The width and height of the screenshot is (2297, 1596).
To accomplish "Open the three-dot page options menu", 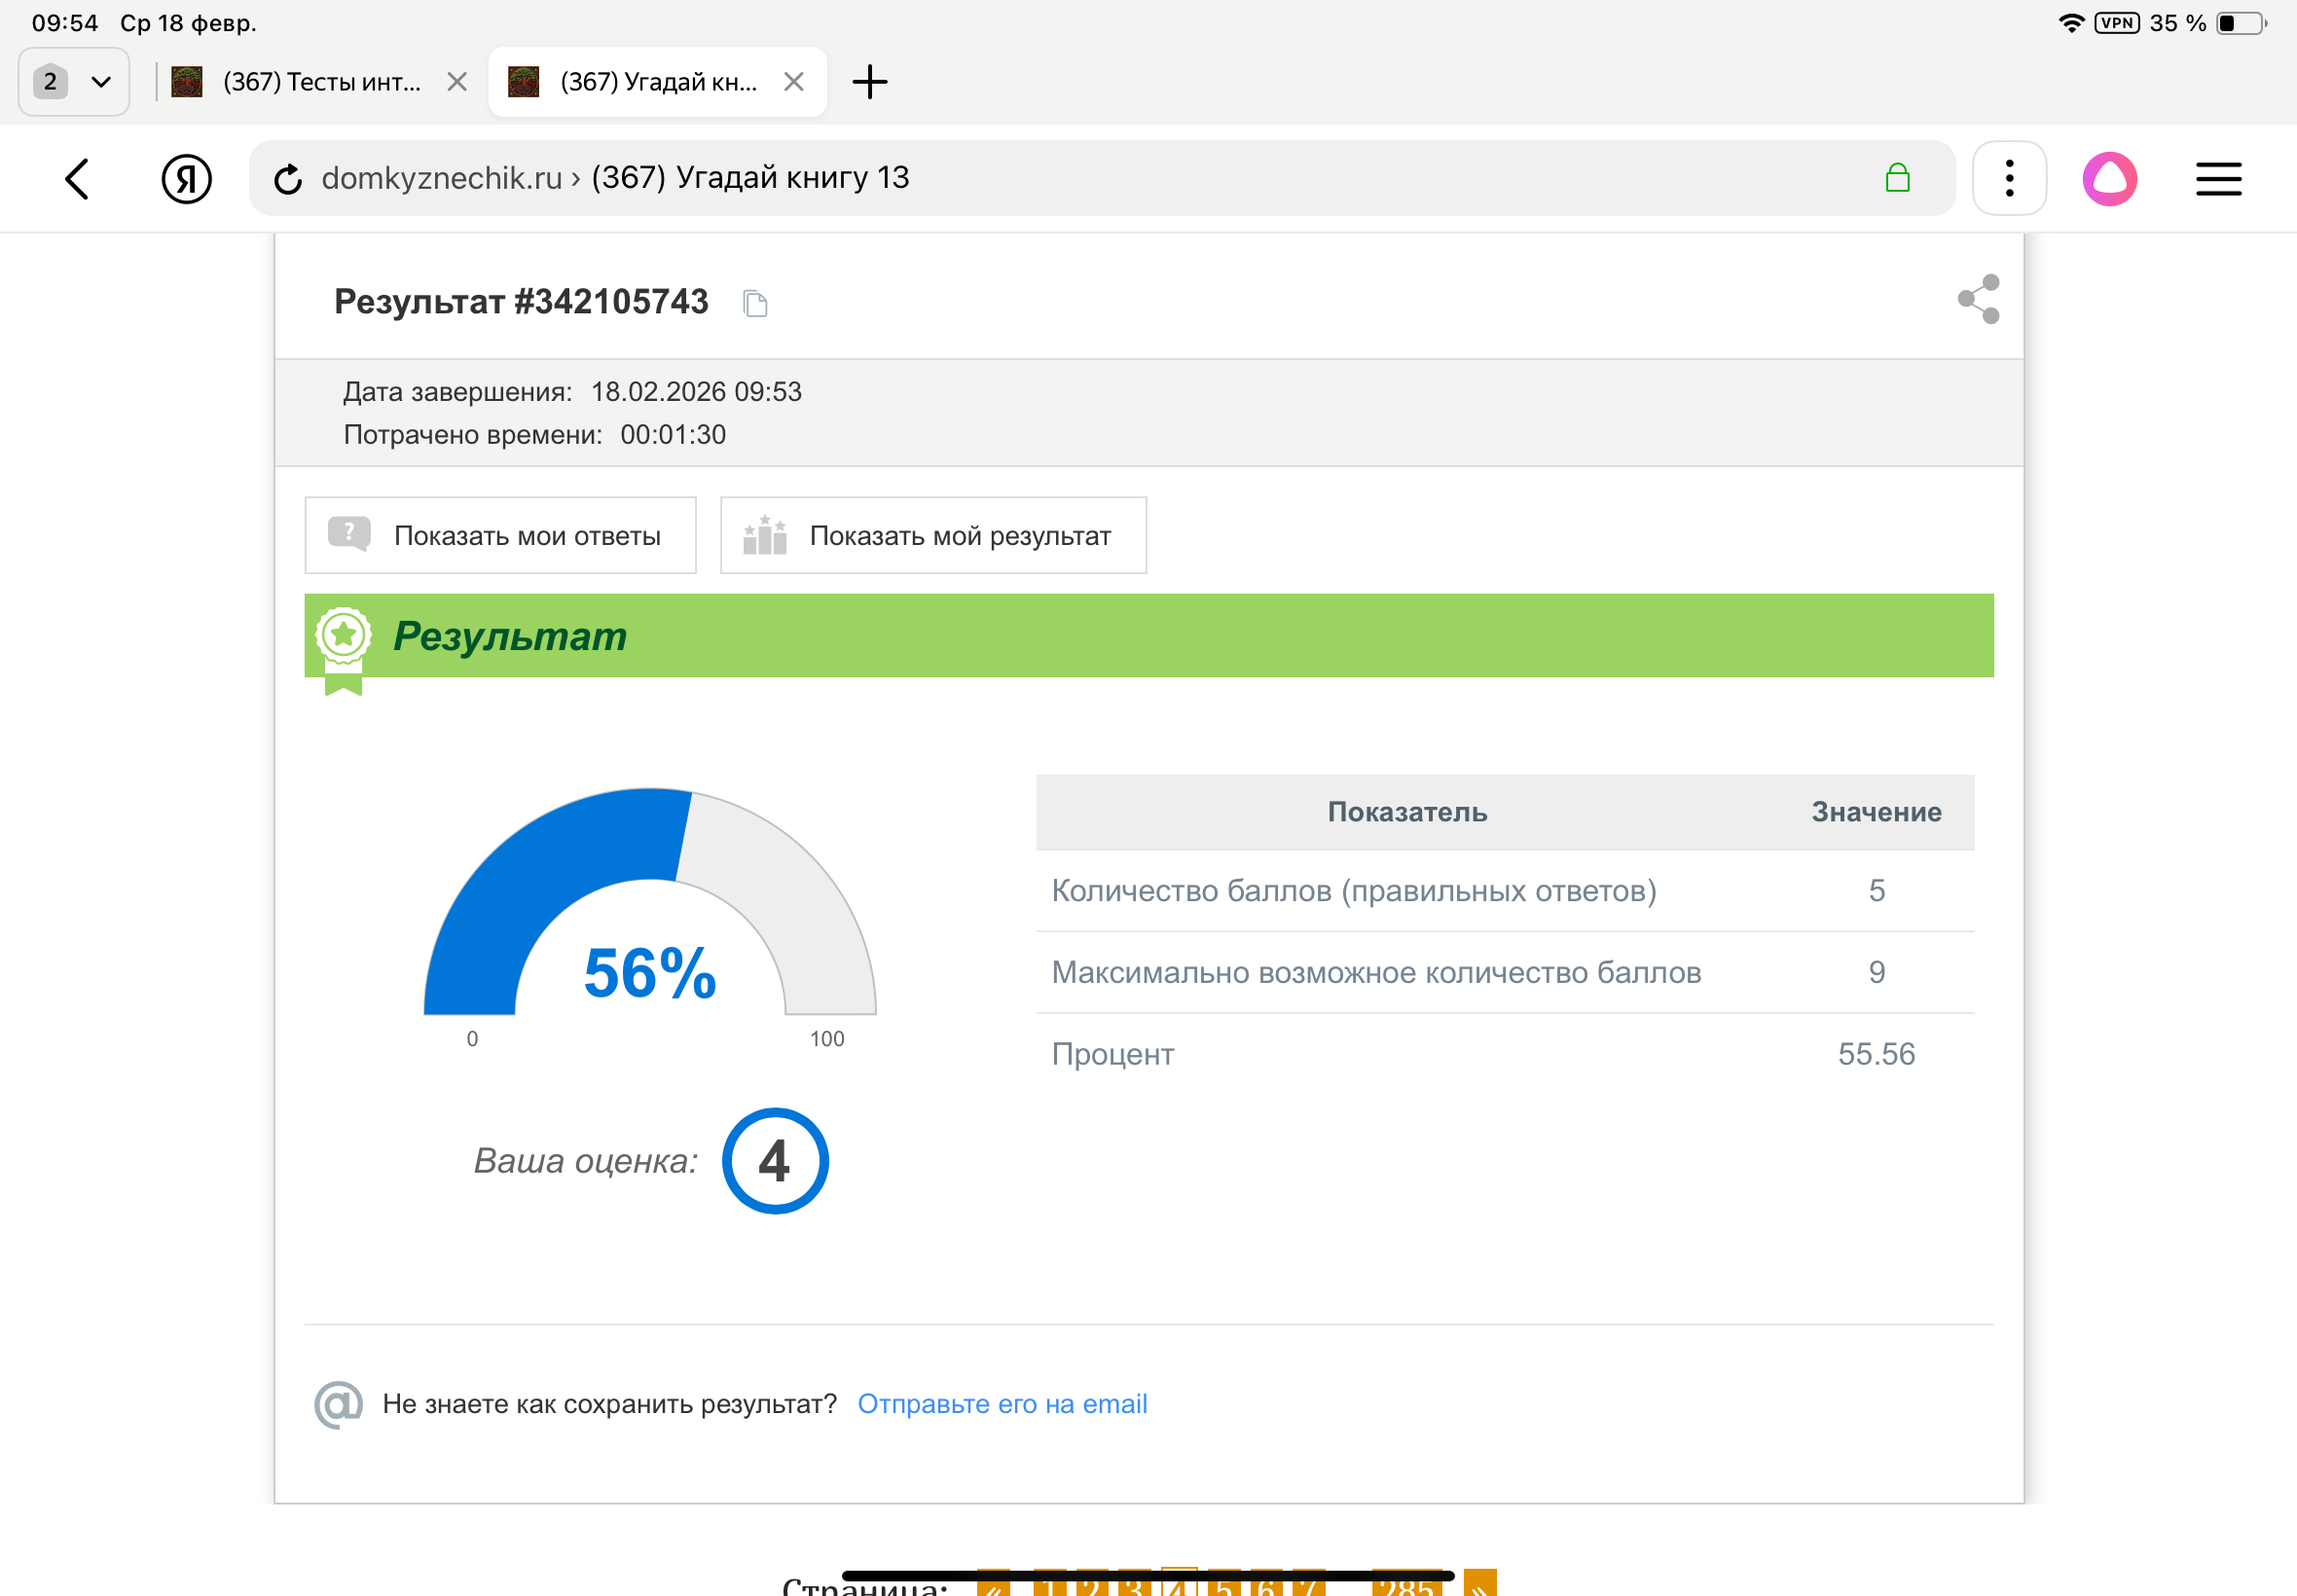I will (x=2009, y=179).
